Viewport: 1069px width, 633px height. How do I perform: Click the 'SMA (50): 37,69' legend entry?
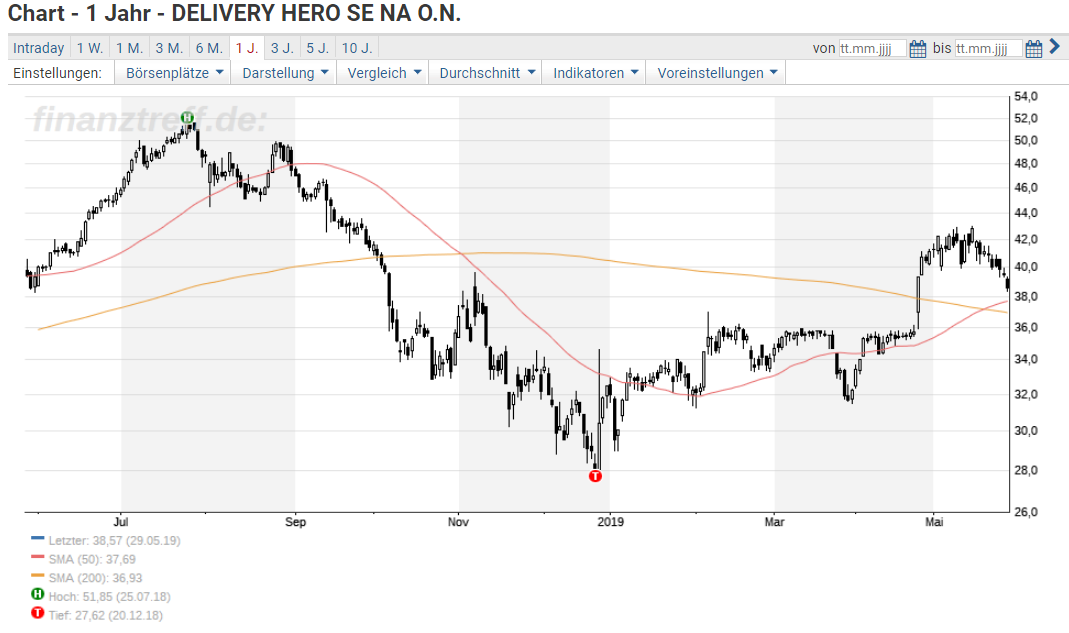(92, 559)
